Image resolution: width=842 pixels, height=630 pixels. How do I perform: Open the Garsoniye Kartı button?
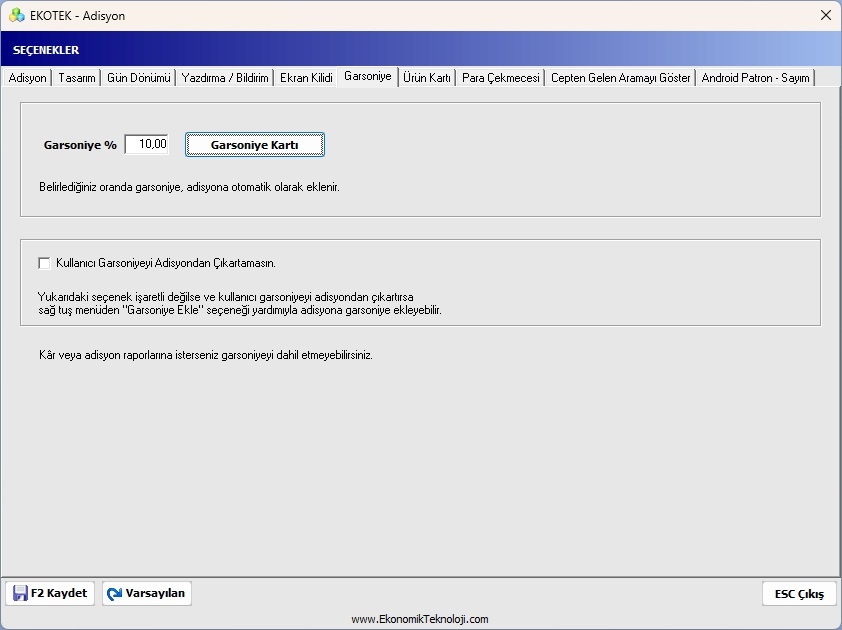tap(255, 145)
